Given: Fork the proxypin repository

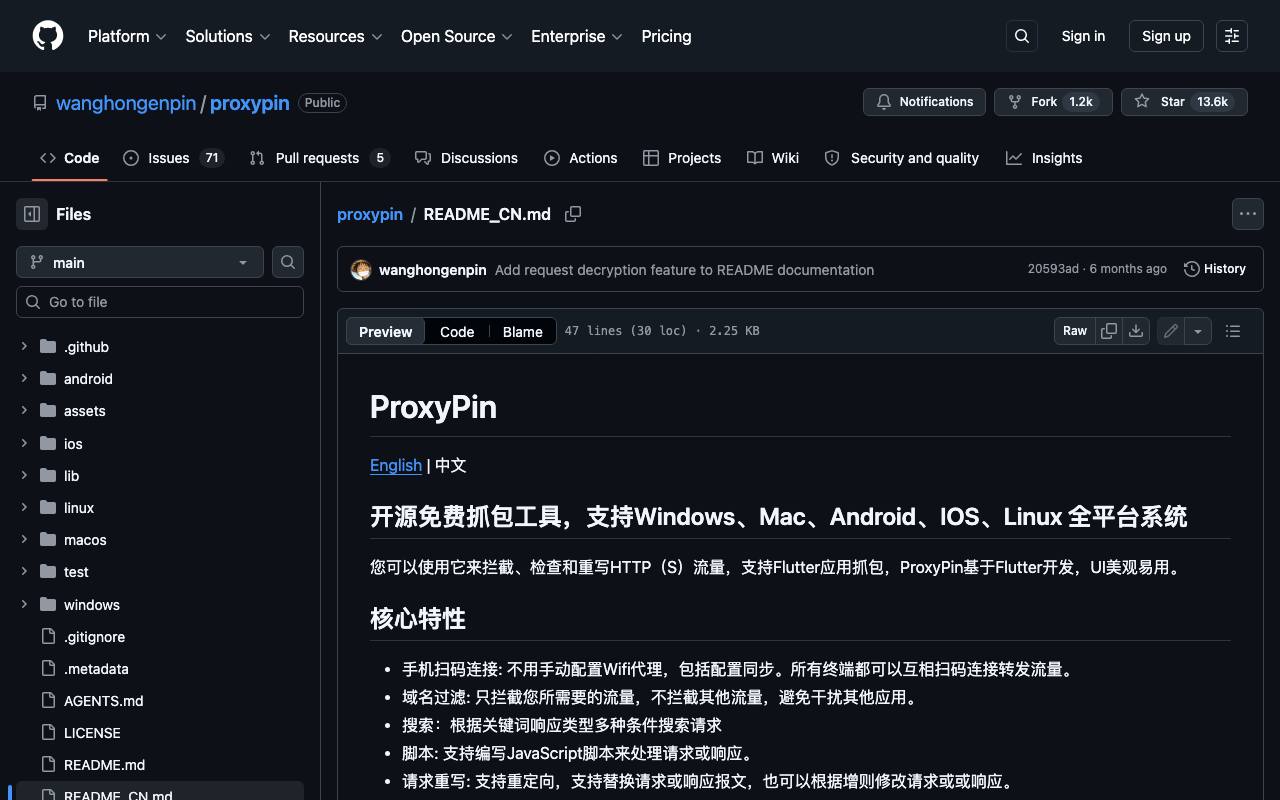Looking at the screenshot, I should click(x=1053, y=102).
